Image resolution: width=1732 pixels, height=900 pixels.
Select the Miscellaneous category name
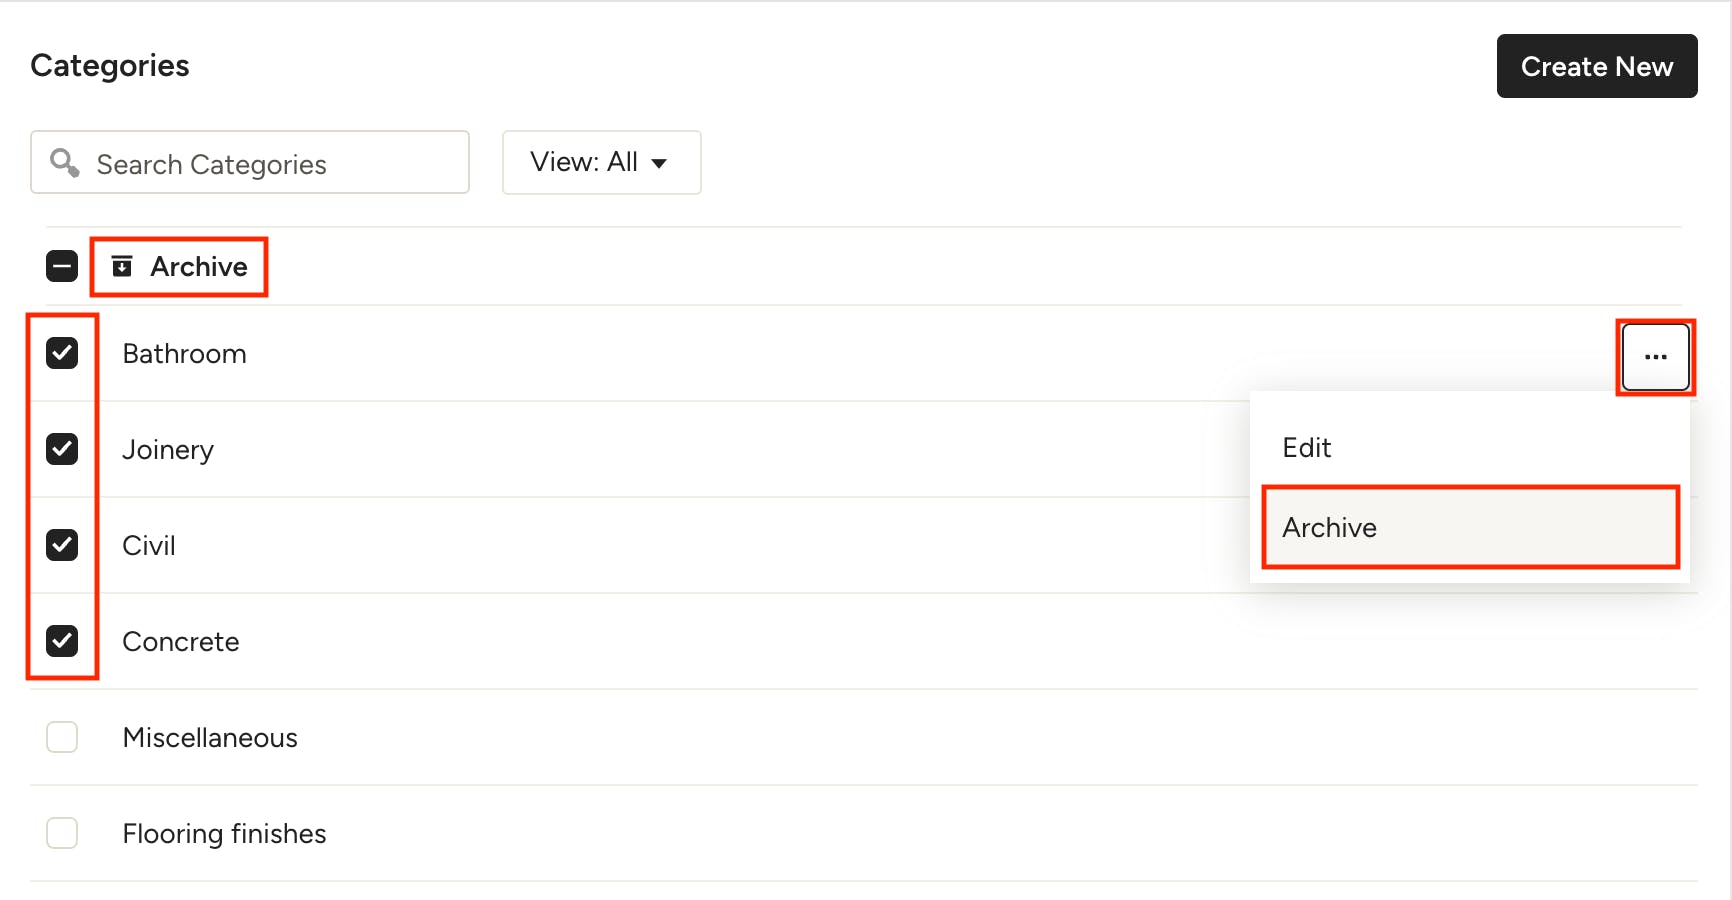pos(210,738)
